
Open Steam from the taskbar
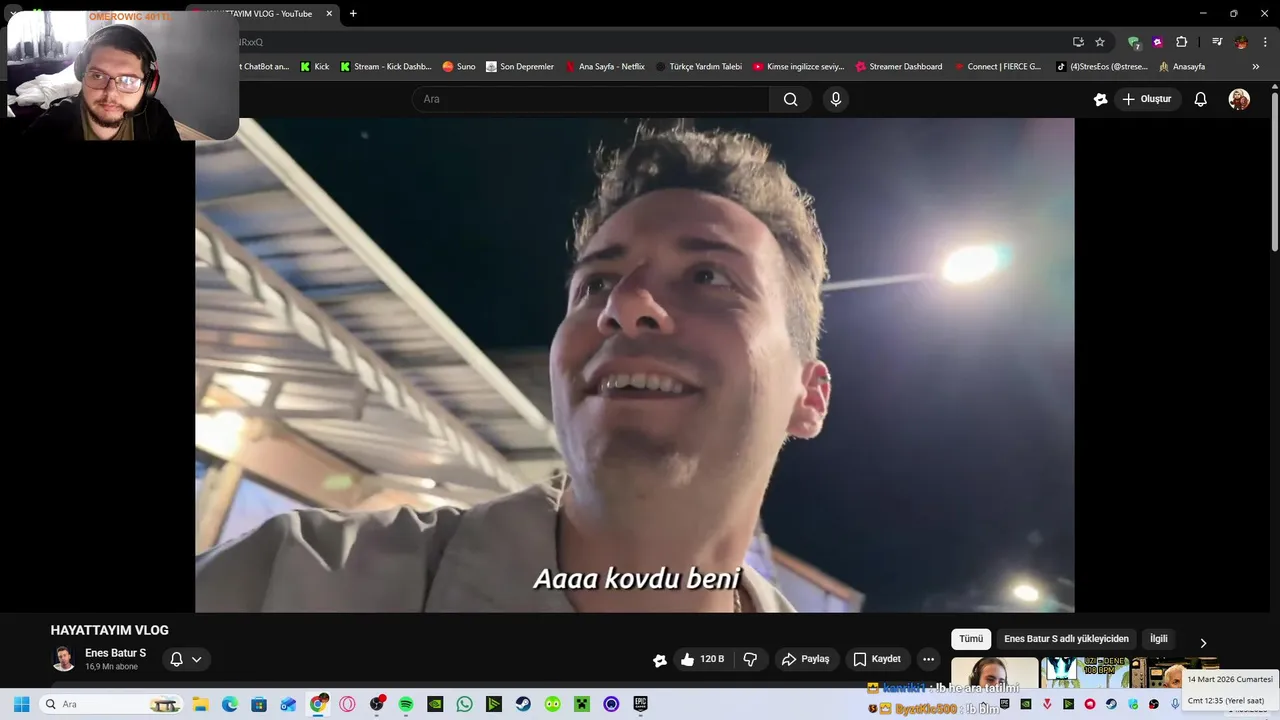[x=523, y=704]
